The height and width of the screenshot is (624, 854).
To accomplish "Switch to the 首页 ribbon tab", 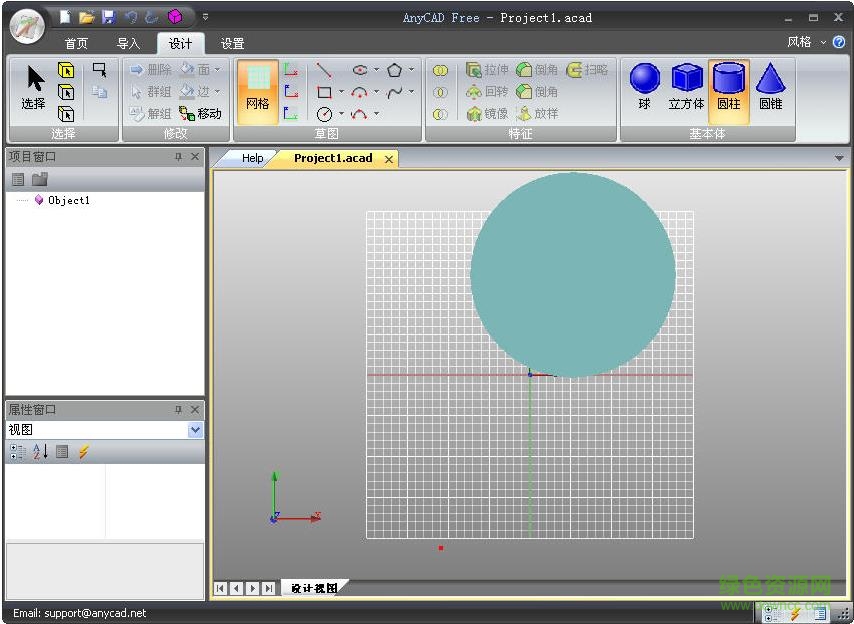I will tap(76, 43).
